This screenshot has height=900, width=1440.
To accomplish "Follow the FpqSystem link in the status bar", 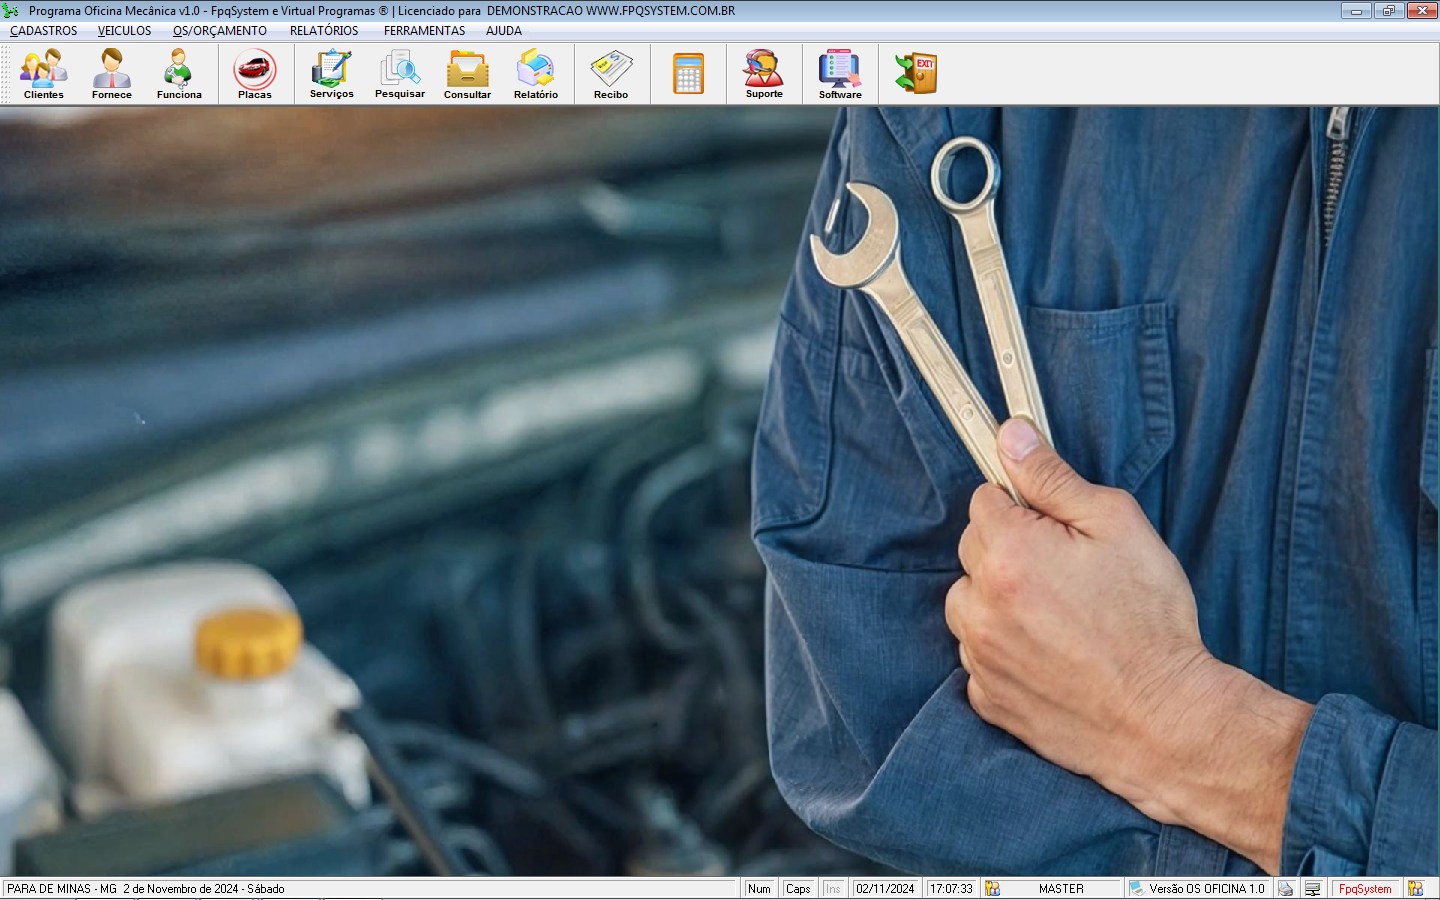I will point(1365,889).
